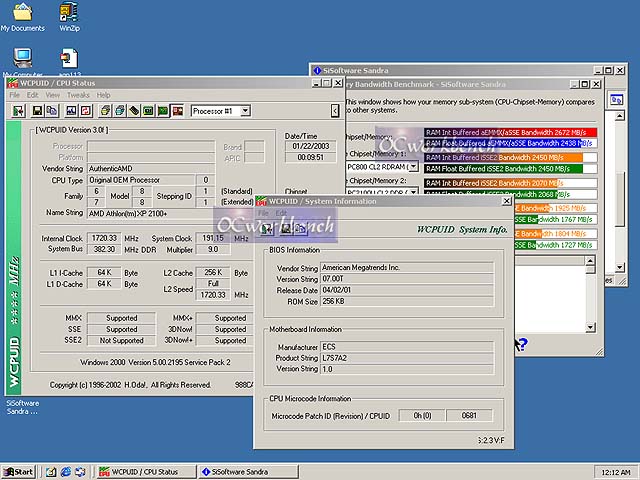The width and height of the screenshot is (640, 480).
Task: Open the blue clock graph monitor icon
Action: click(x=71, y=111)
